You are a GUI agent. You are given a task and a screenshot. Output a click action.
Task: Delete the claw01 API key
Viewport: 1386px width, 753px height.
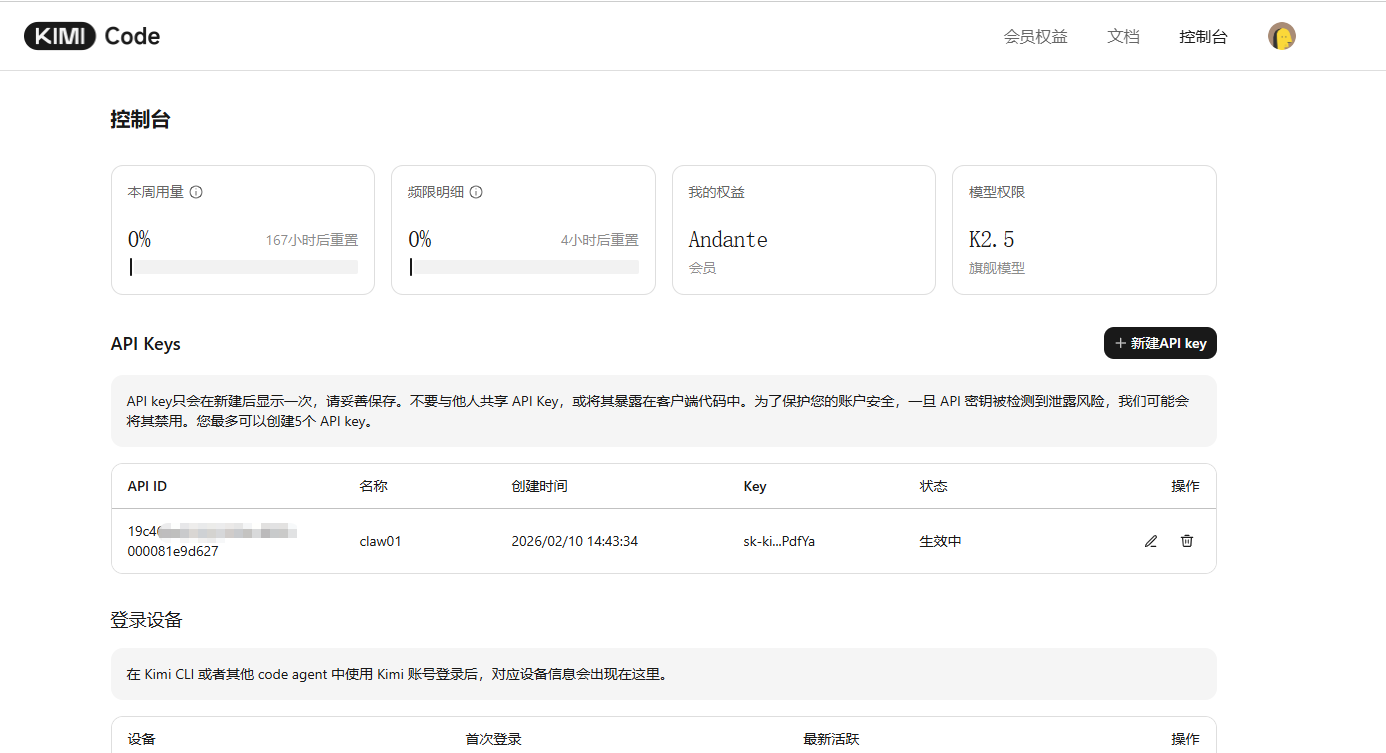point(1187,541)
